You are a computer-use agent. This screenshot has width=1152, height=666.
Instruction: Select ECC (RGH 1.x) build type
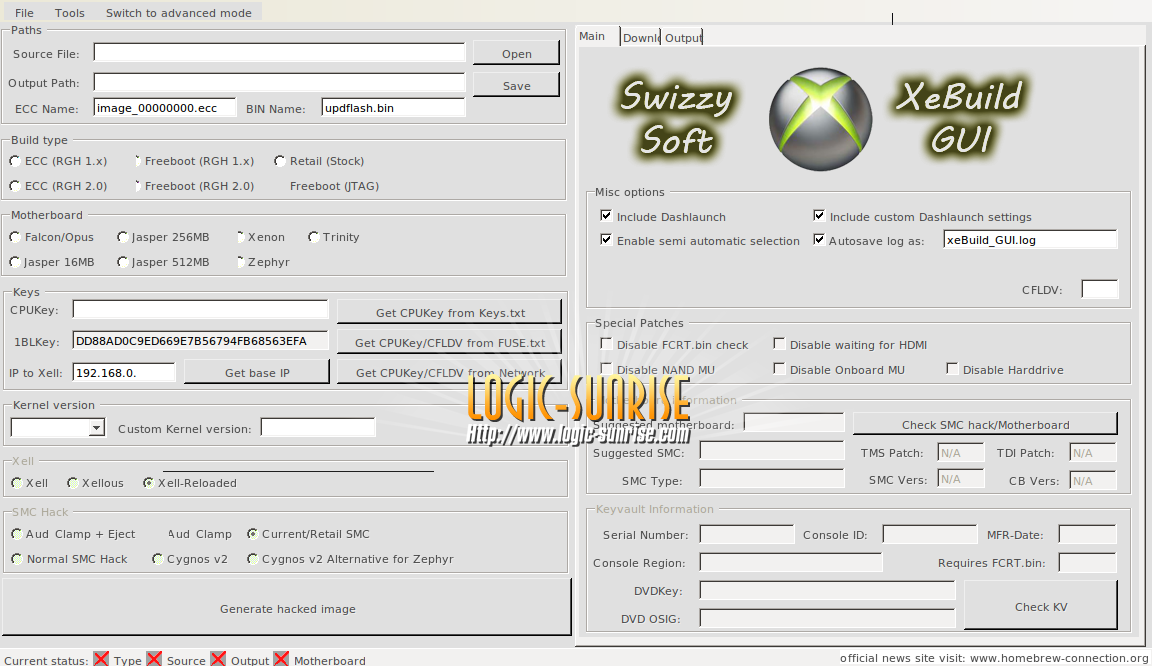pyautogui.click(x=58, y=161)
